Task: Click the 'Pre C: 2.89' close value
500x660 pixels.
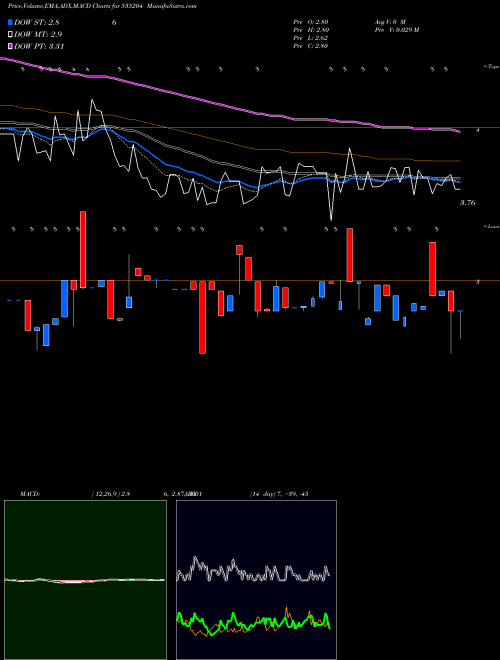Action: [x=311, y=46]
